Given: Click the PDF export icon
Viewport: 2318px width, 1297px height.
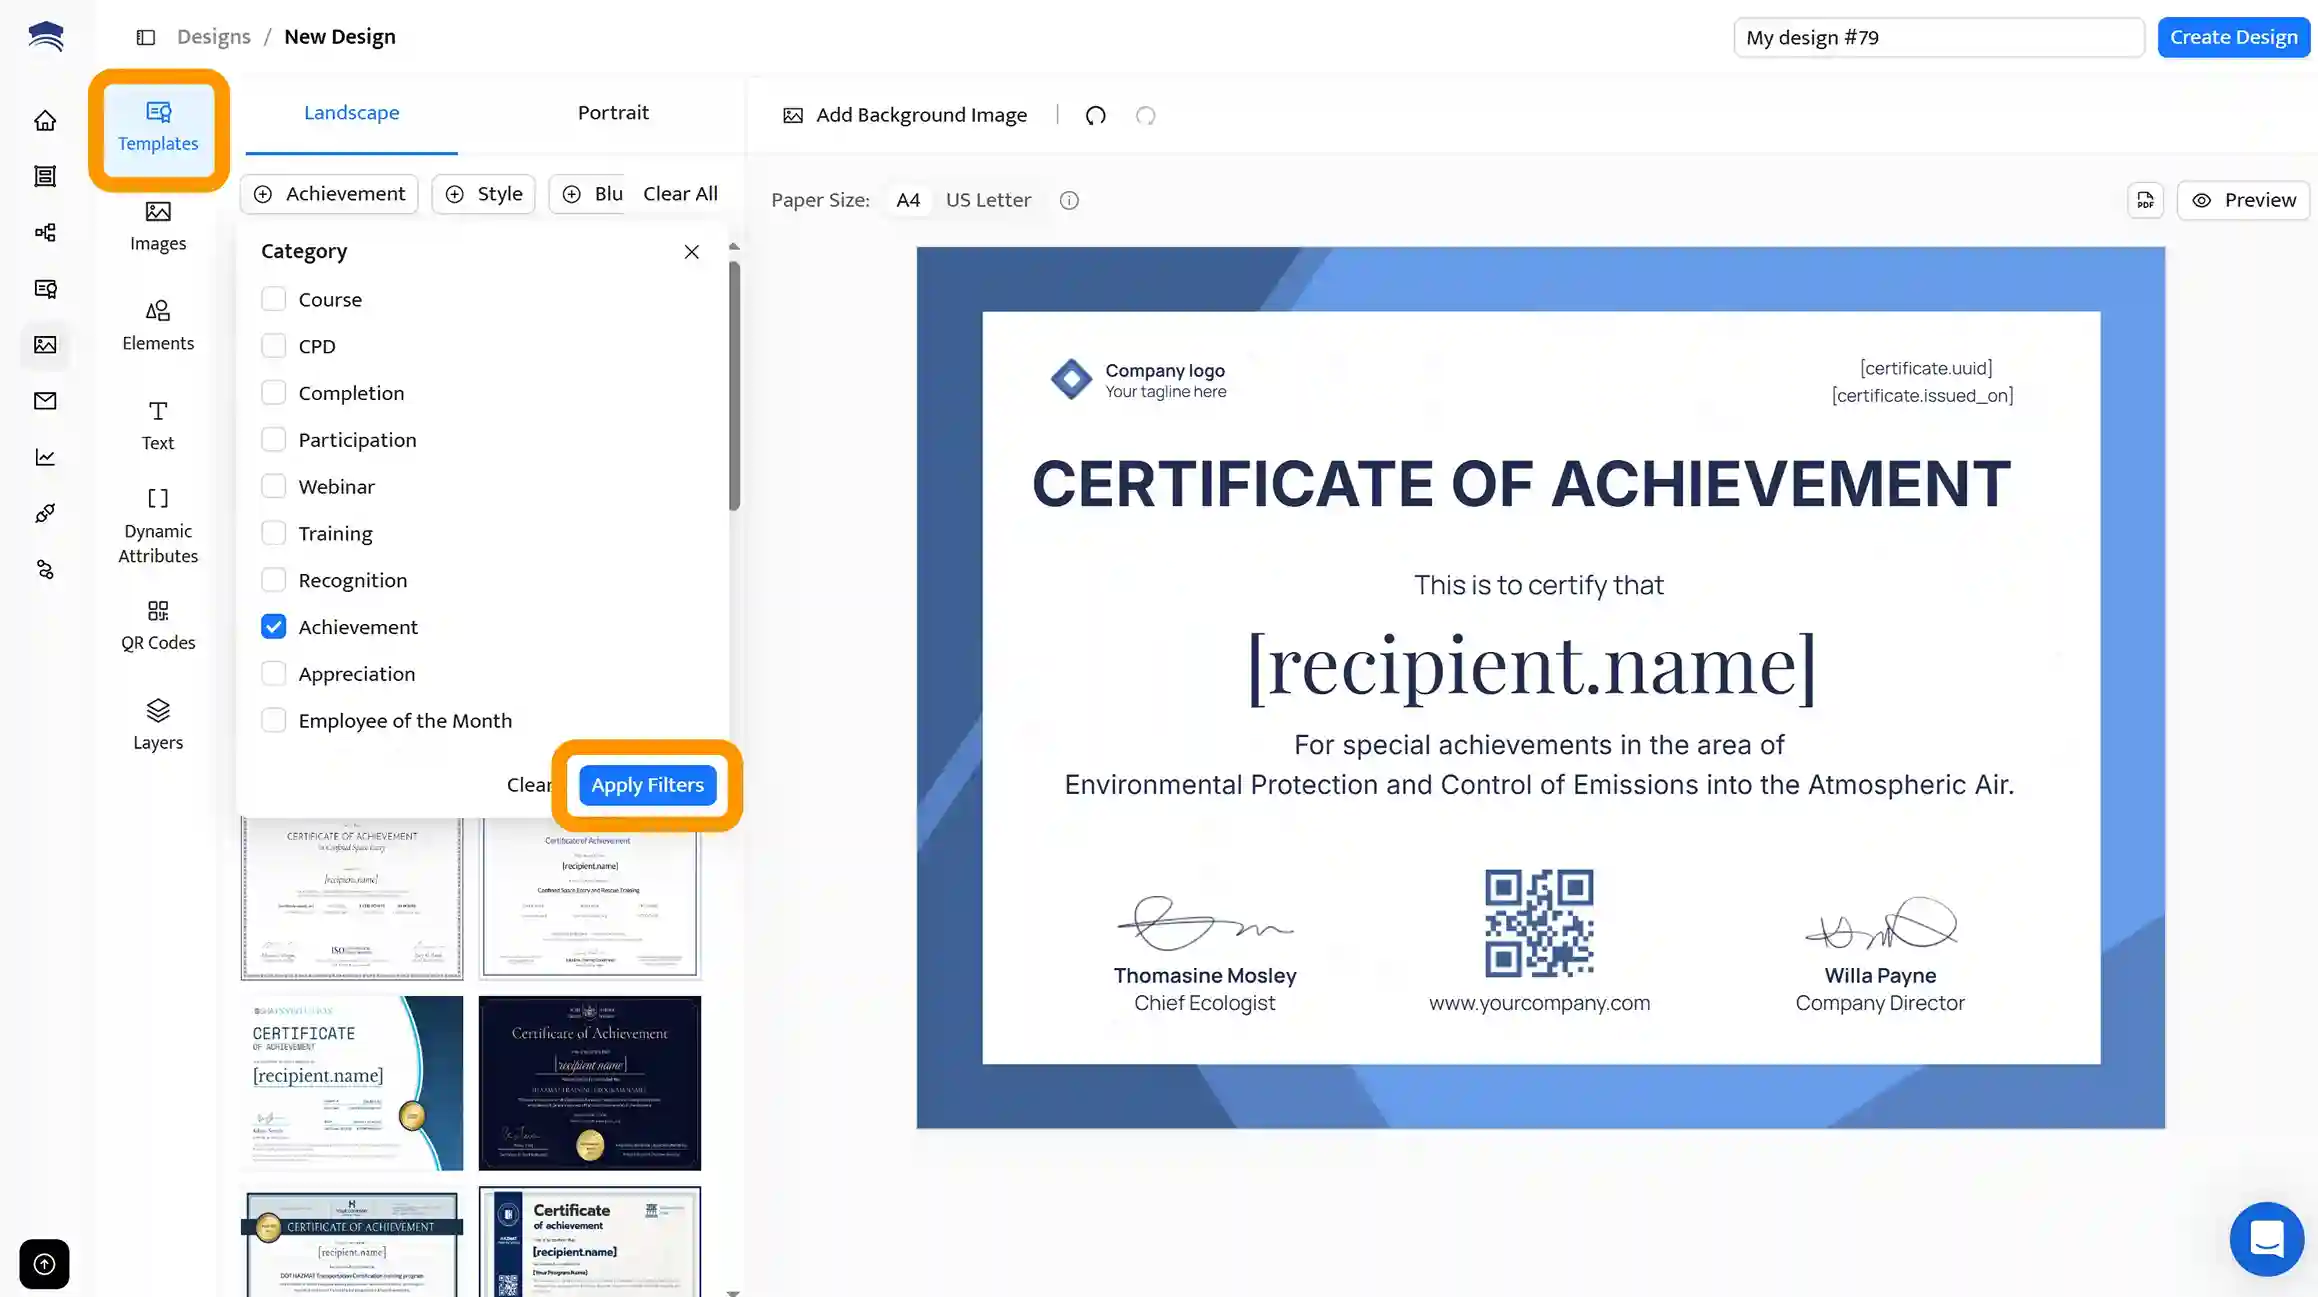Looking at the screenshot, I should point(2145,200).
